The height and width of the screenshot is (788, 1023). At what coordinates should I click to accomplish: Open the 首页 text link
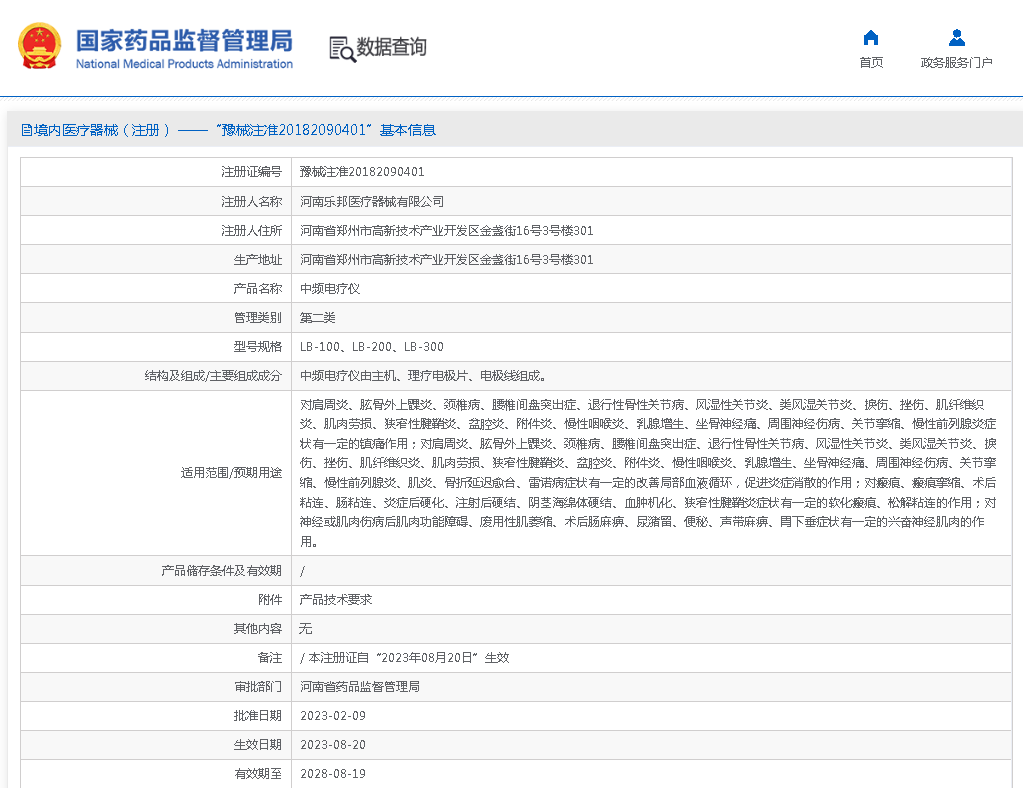(870, 63)
